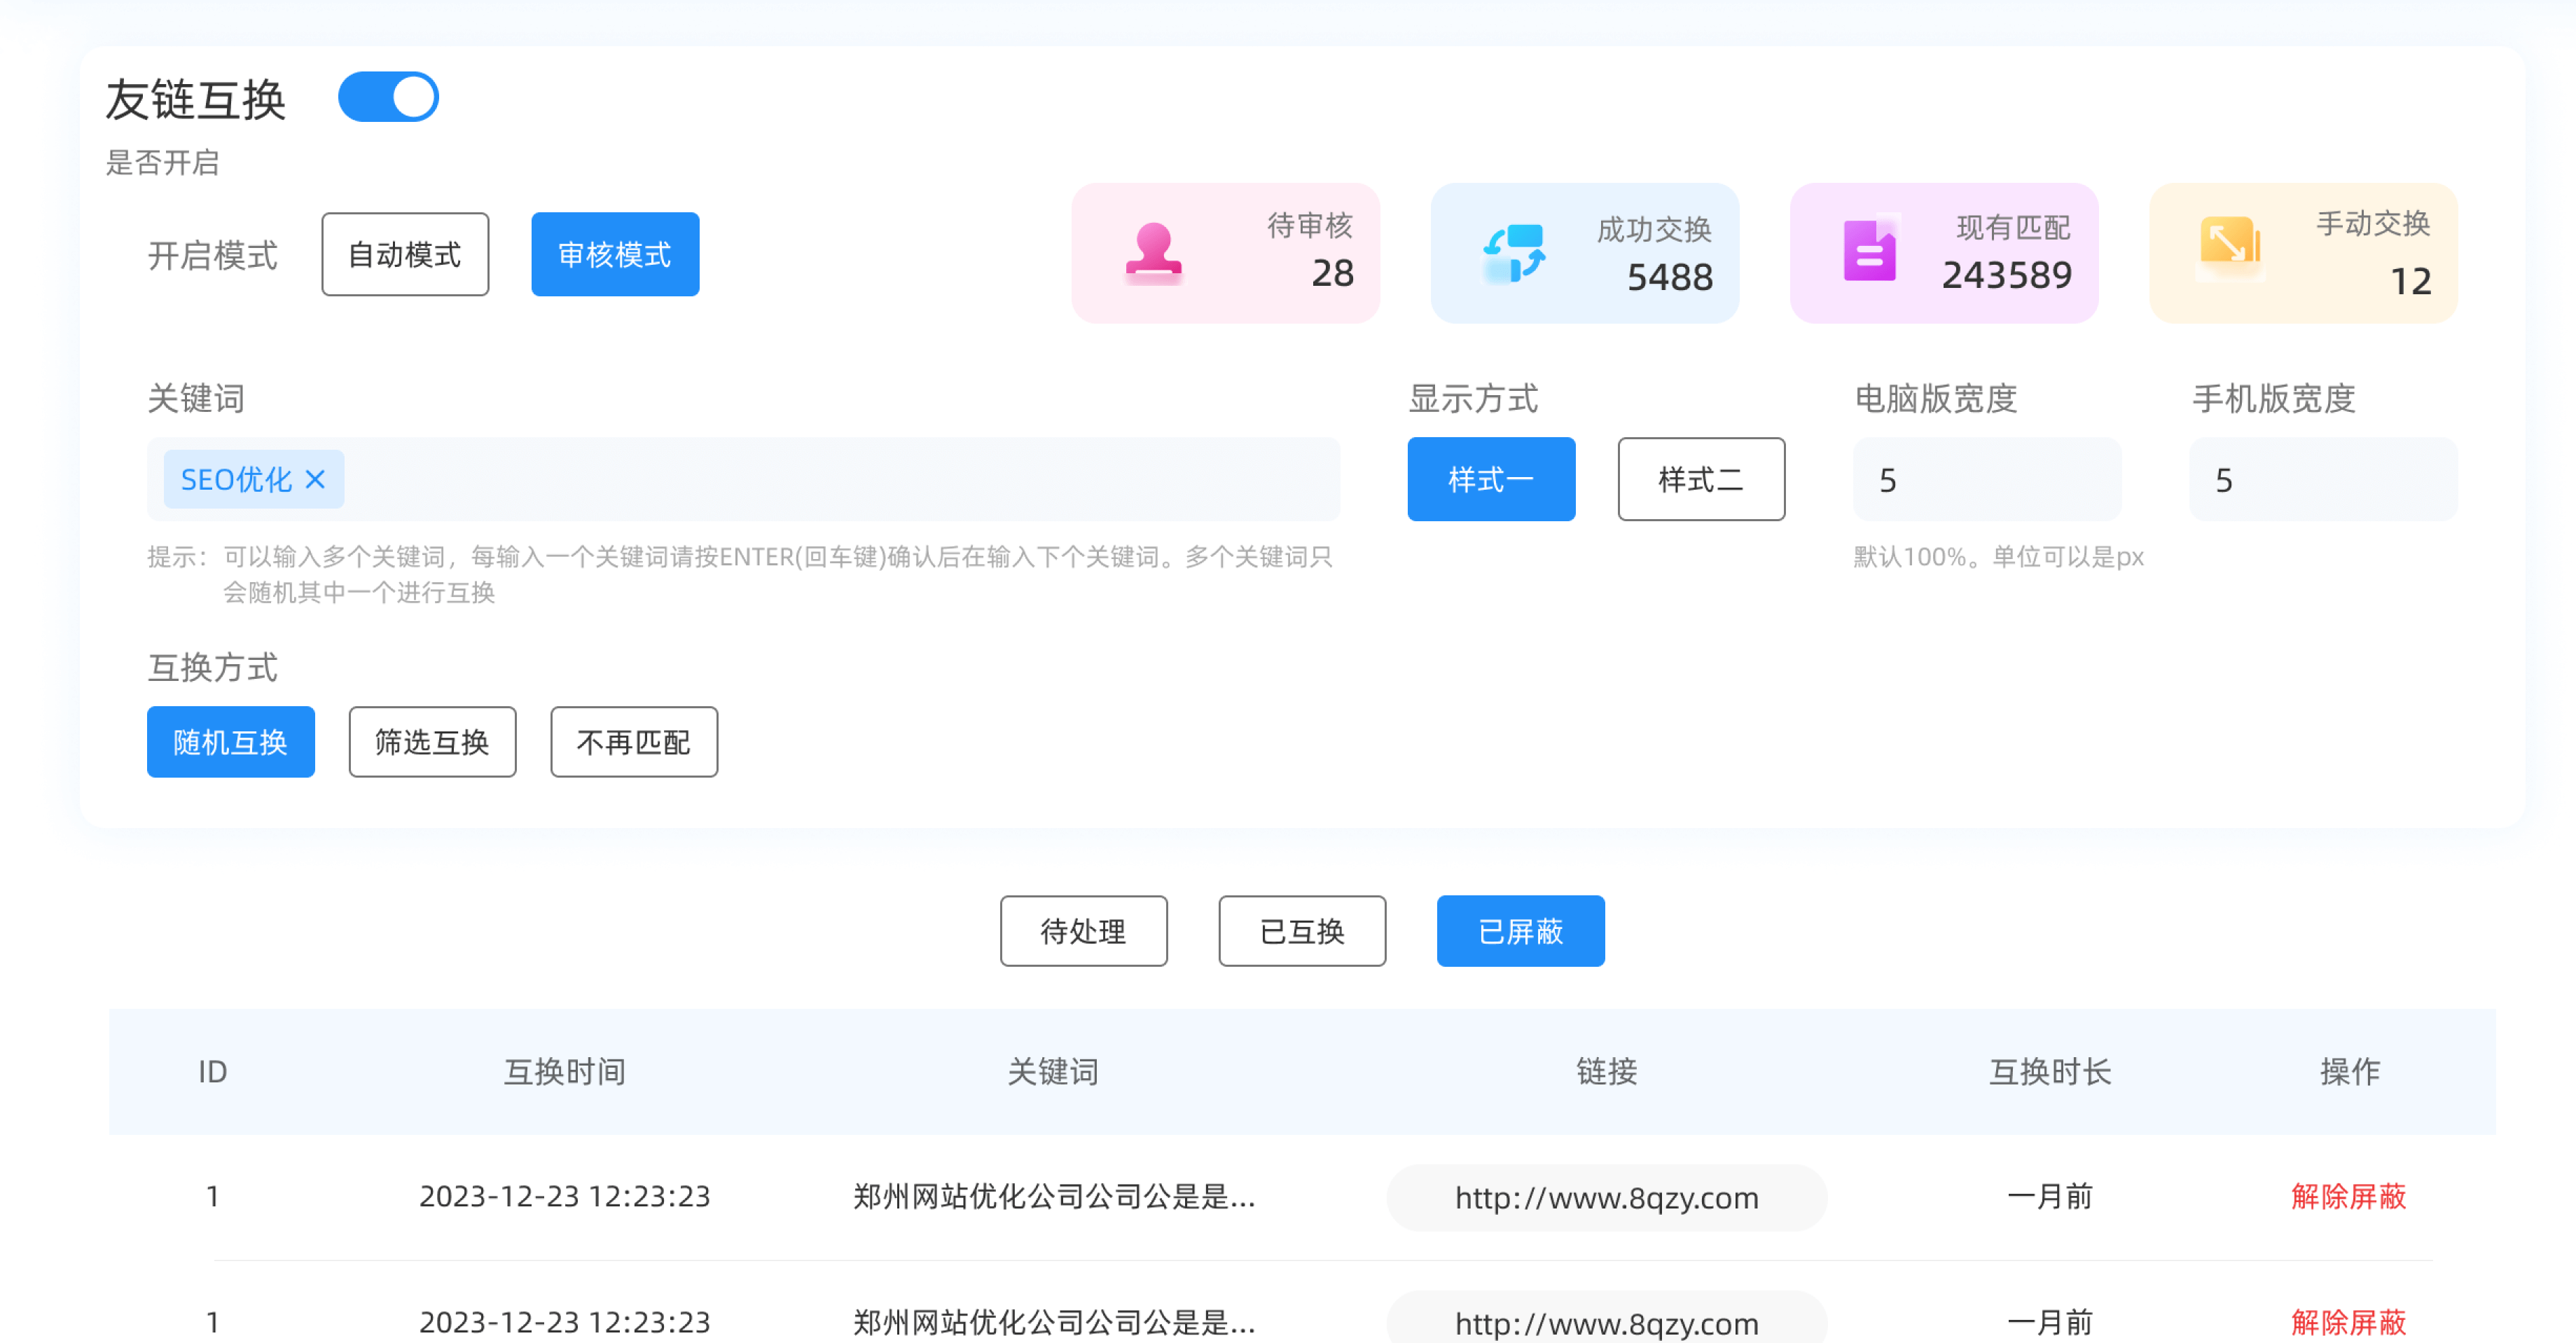The height and width of the screenshot is (1343, 2576).
Task: Open the first row's 8qzy.com link
Action: click(x=1606, y=1197)
